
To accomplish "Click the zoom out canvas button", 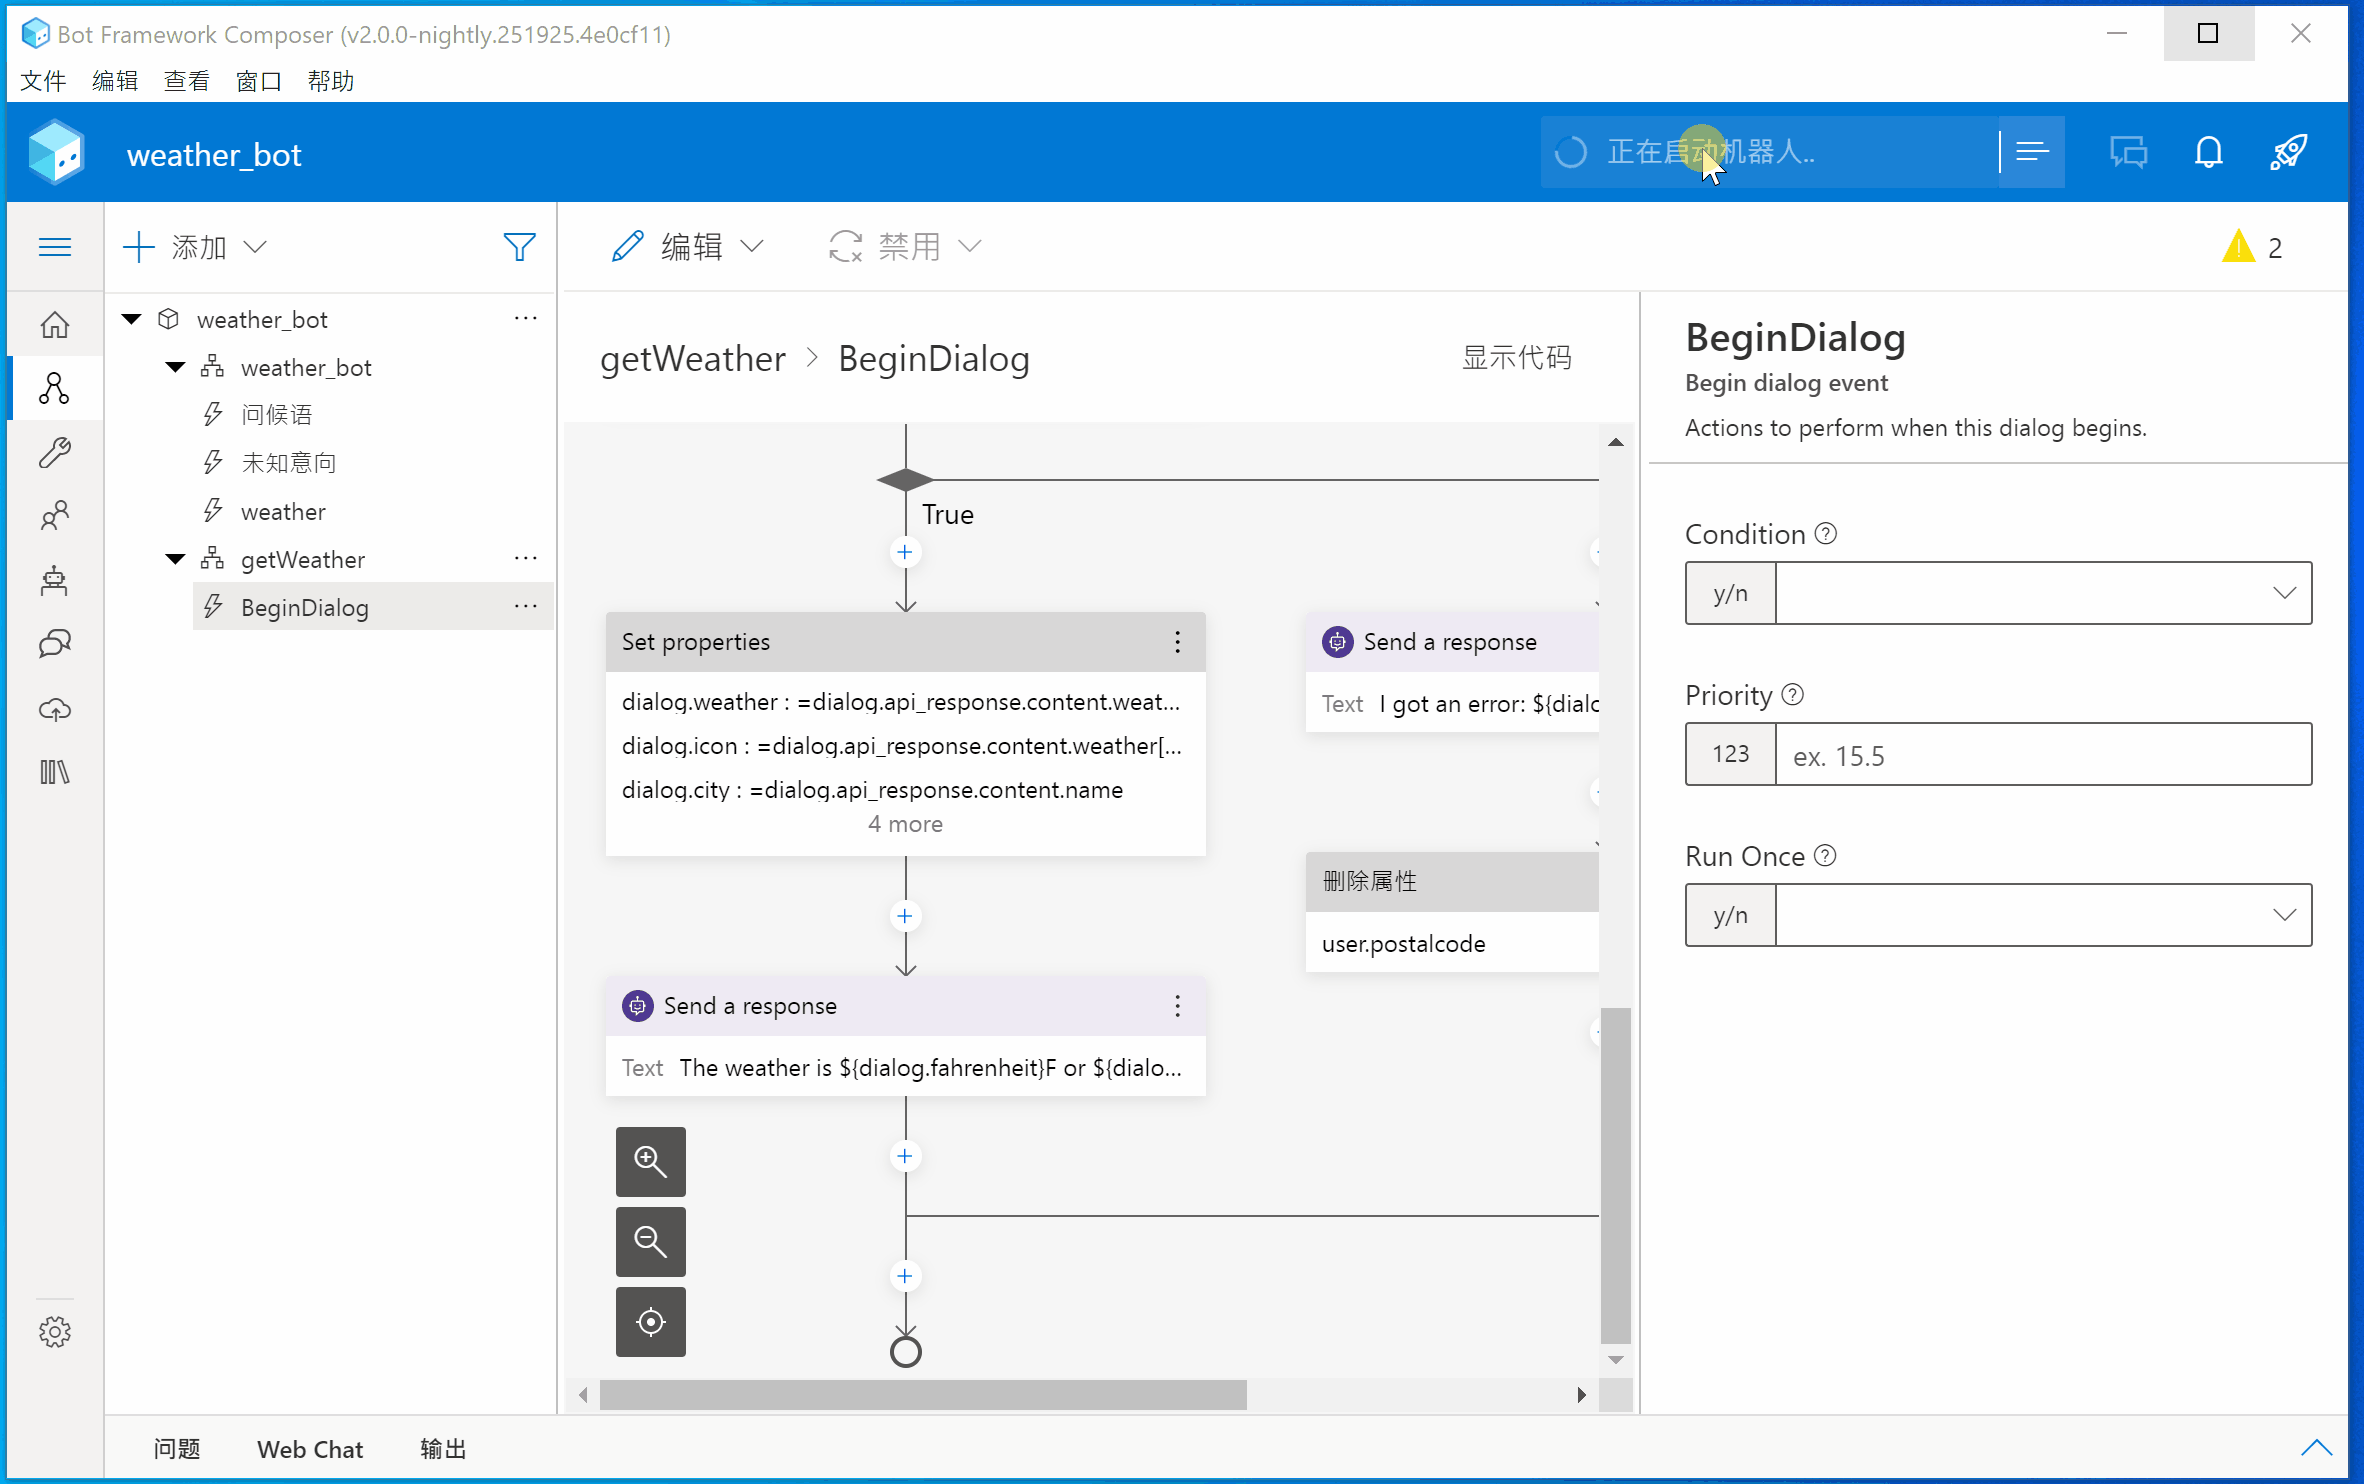I will (650, 1241).
